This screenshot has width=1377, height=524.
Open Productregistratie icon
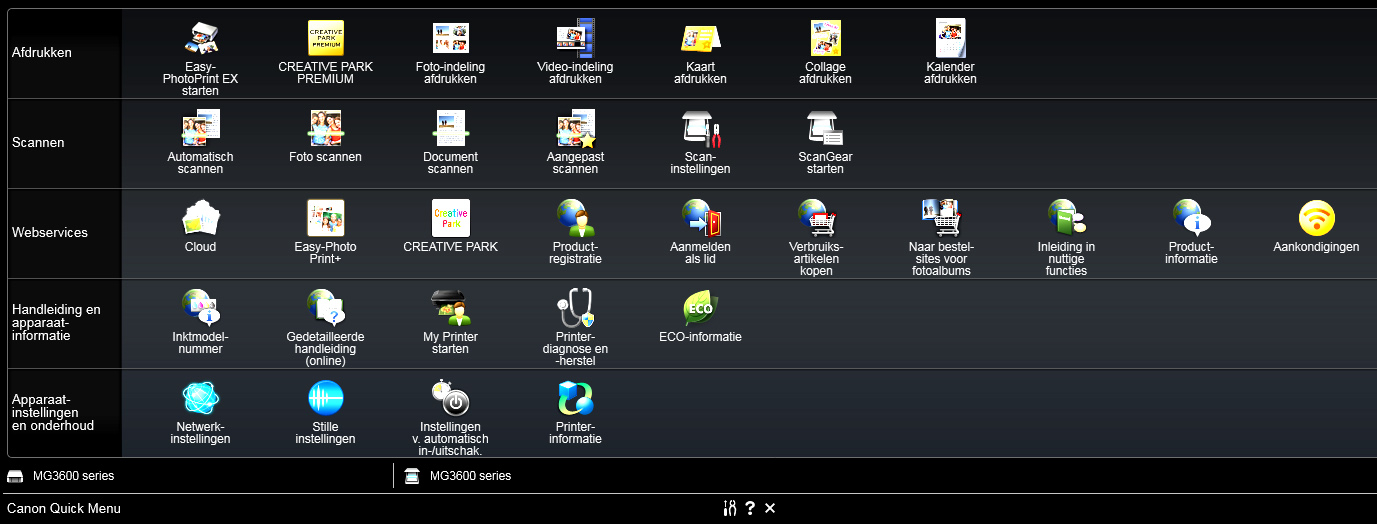pos(575,218)
